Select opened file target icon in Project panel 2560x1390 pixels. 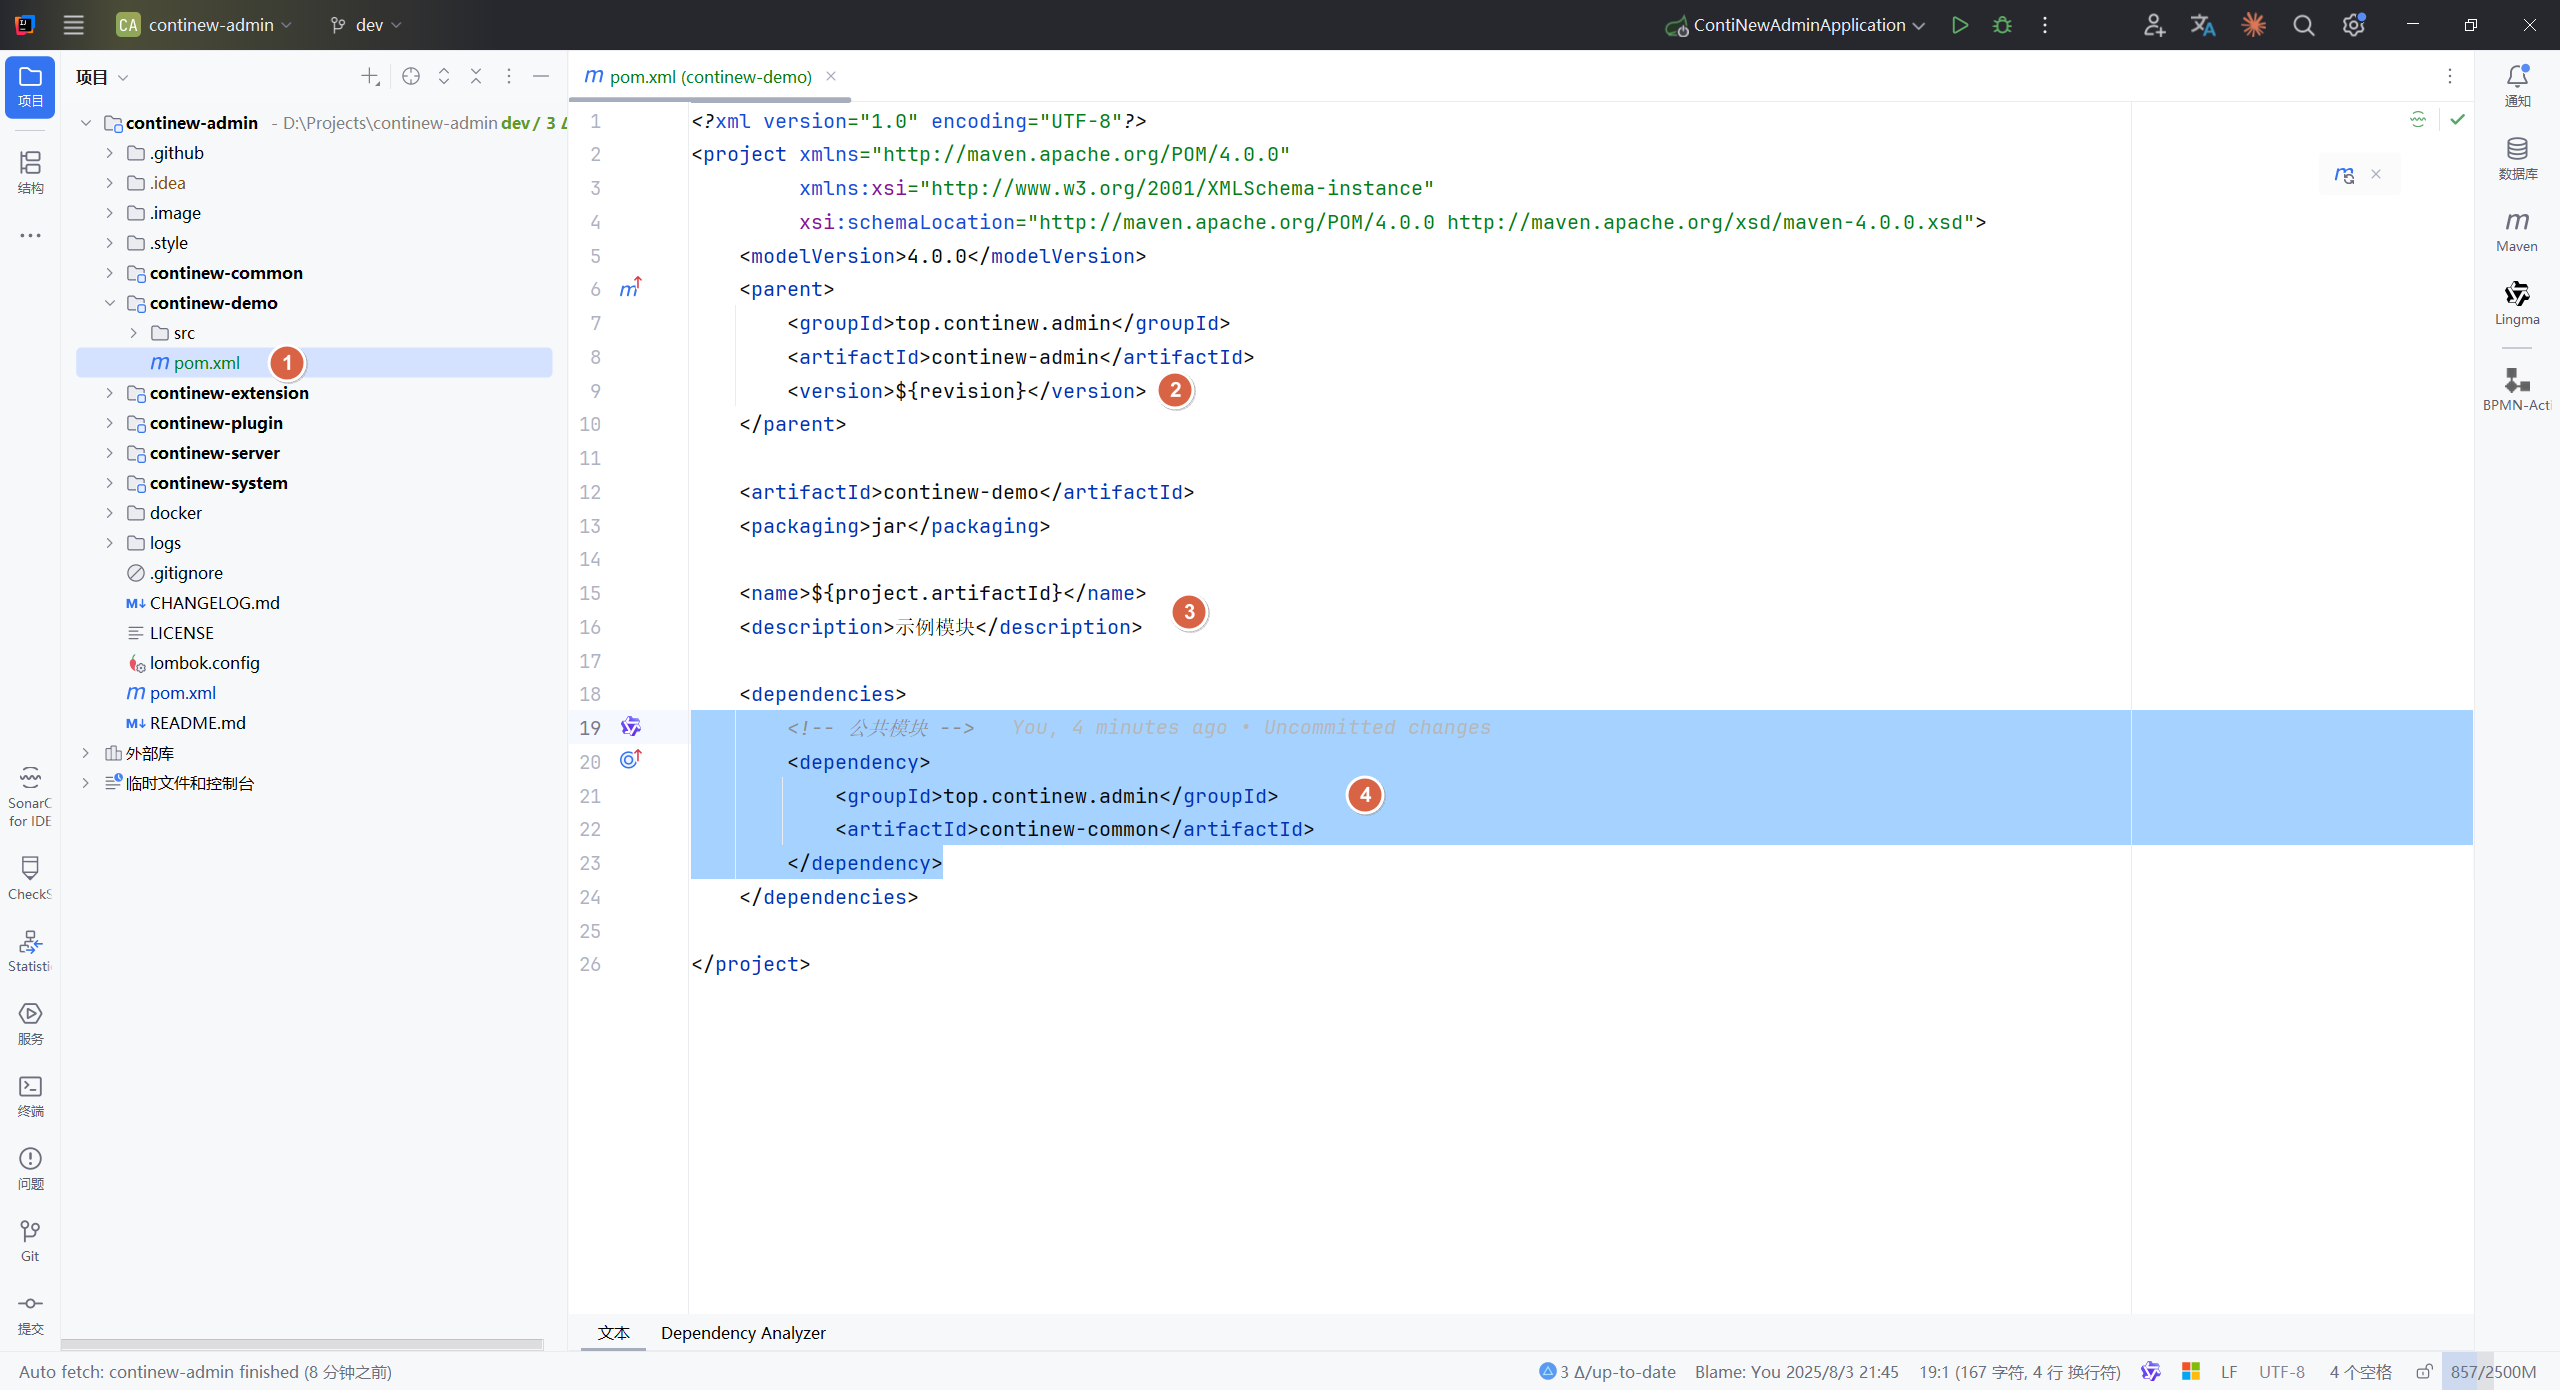[411, 76]
